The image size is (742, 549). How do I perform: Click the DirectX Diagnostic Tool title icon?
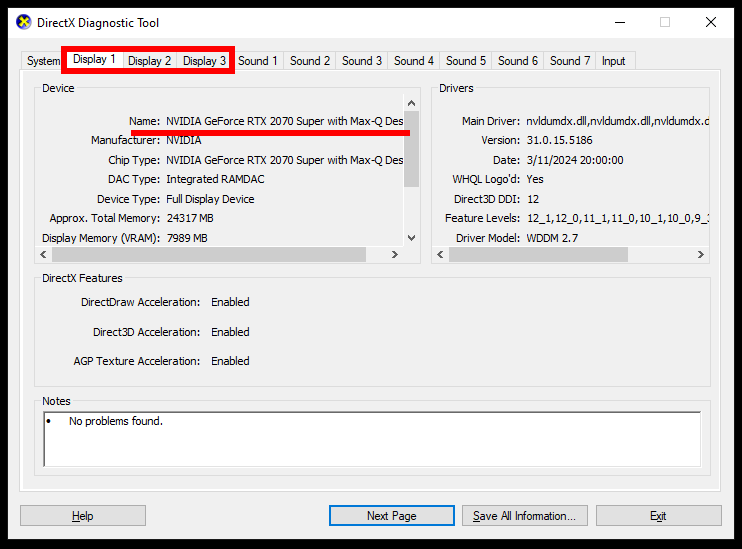24,22
